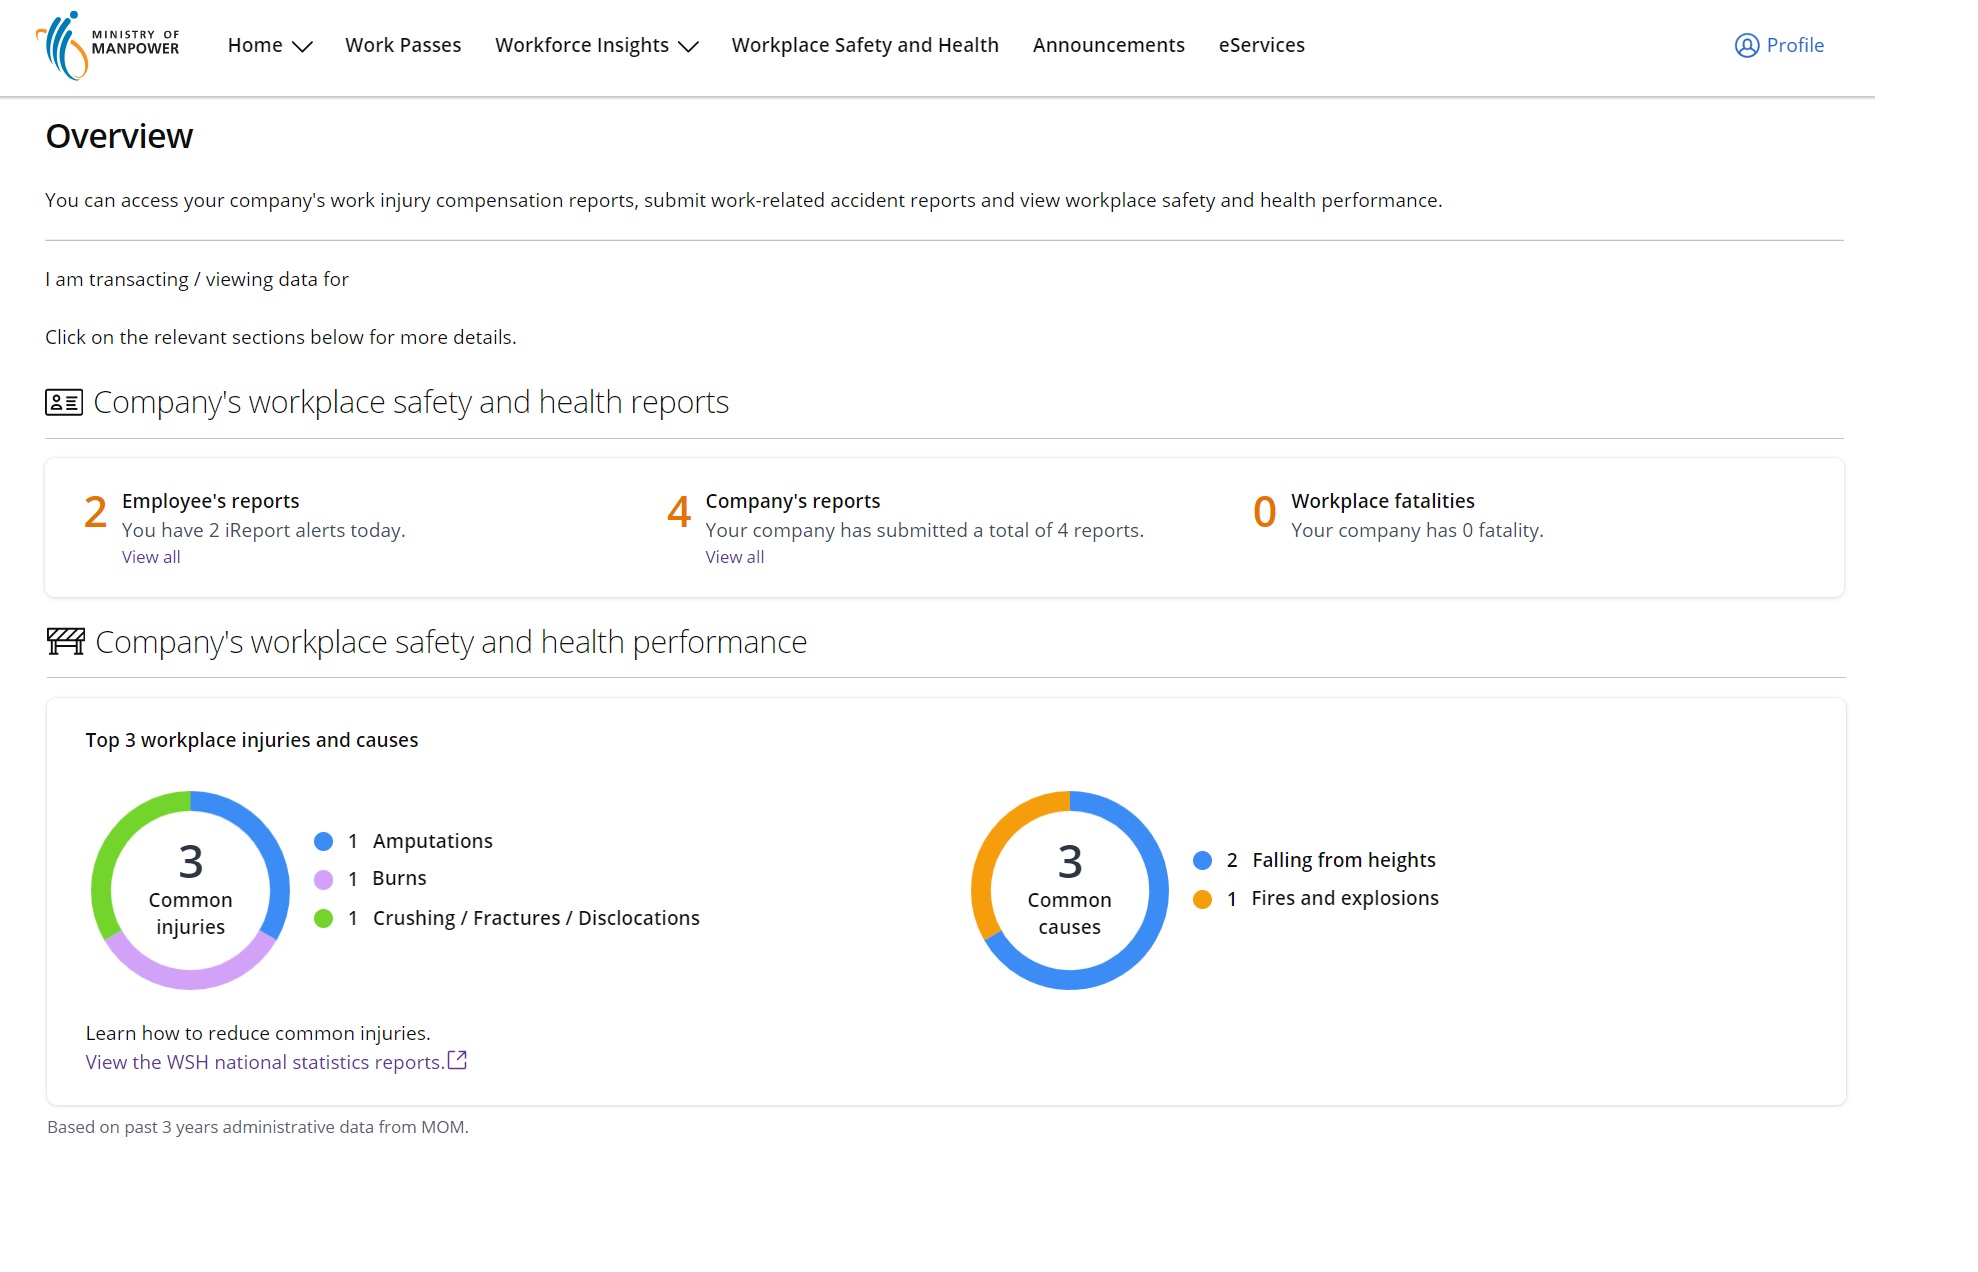This screenshot has height=1272, width=1978.
Task: Open Announcements in the top navigation
Action: (x=1108, y=45)
